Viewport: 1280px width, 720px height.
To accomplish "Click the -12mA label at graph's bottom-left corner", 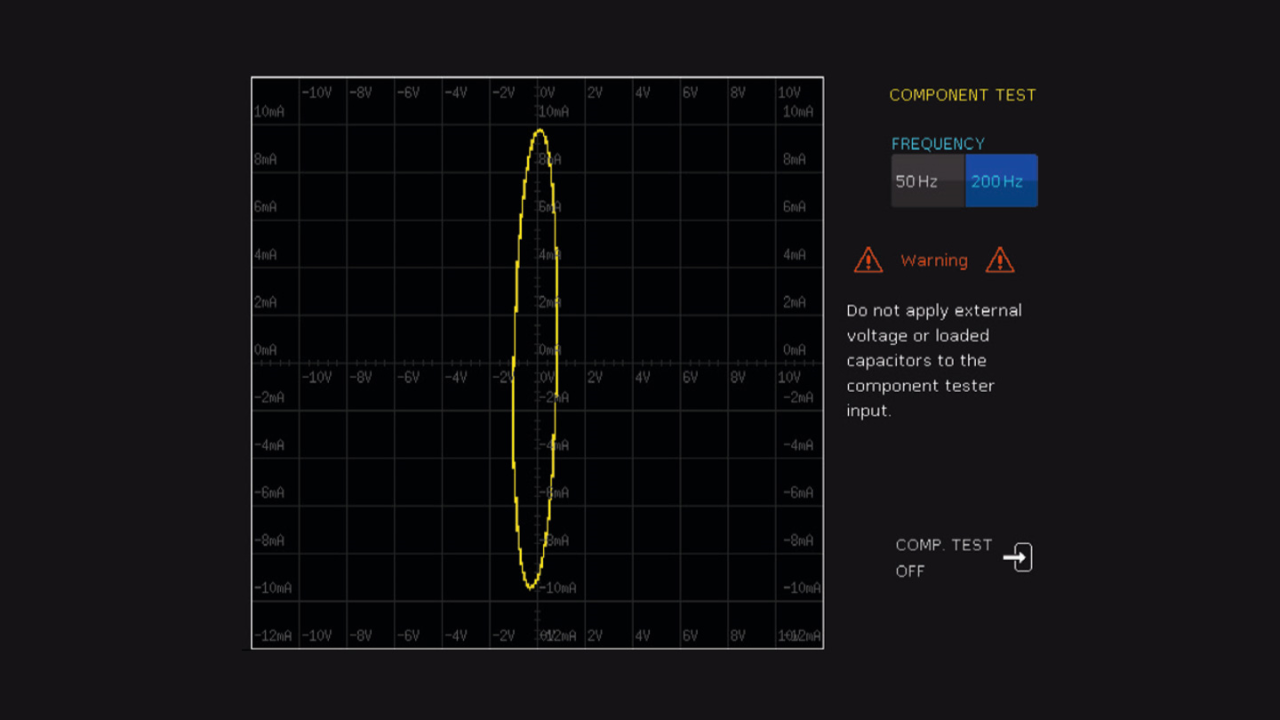I will 272,636.
